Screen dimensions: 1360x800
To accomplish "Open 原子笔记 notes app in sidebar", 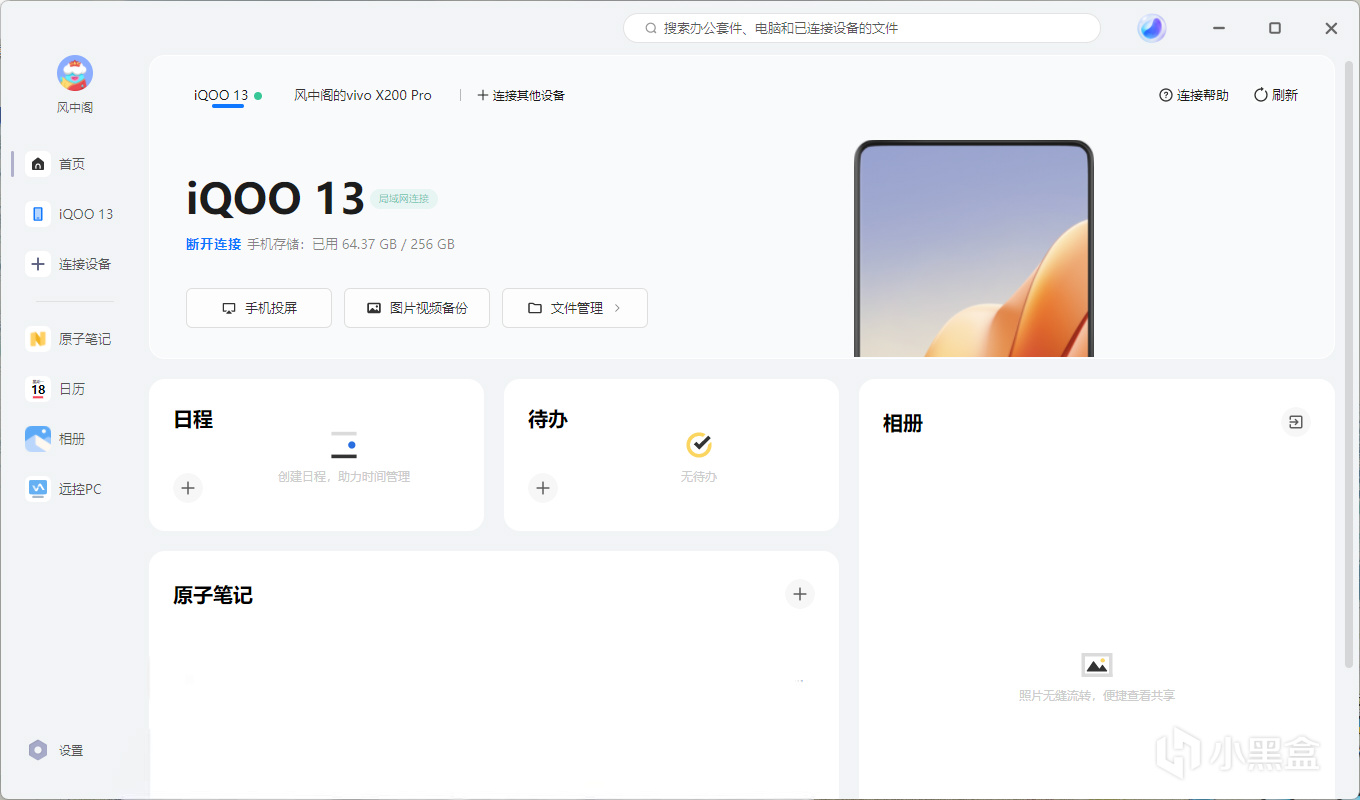I will [x=68, y=339].
